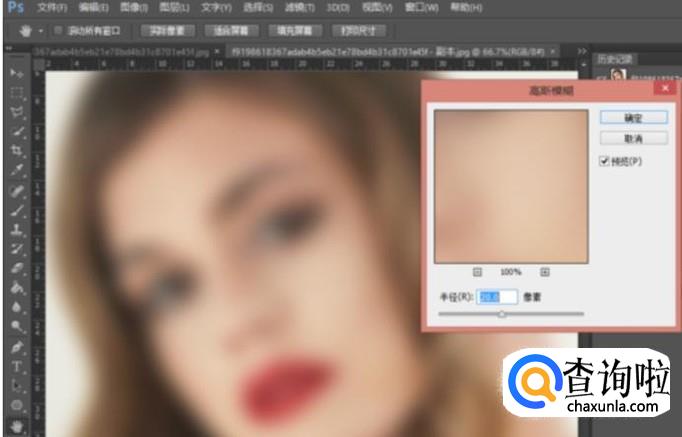Viewport: 682px width, 437px height.
Task: Select the Horizontal Type tool
Action: (17, 365)
